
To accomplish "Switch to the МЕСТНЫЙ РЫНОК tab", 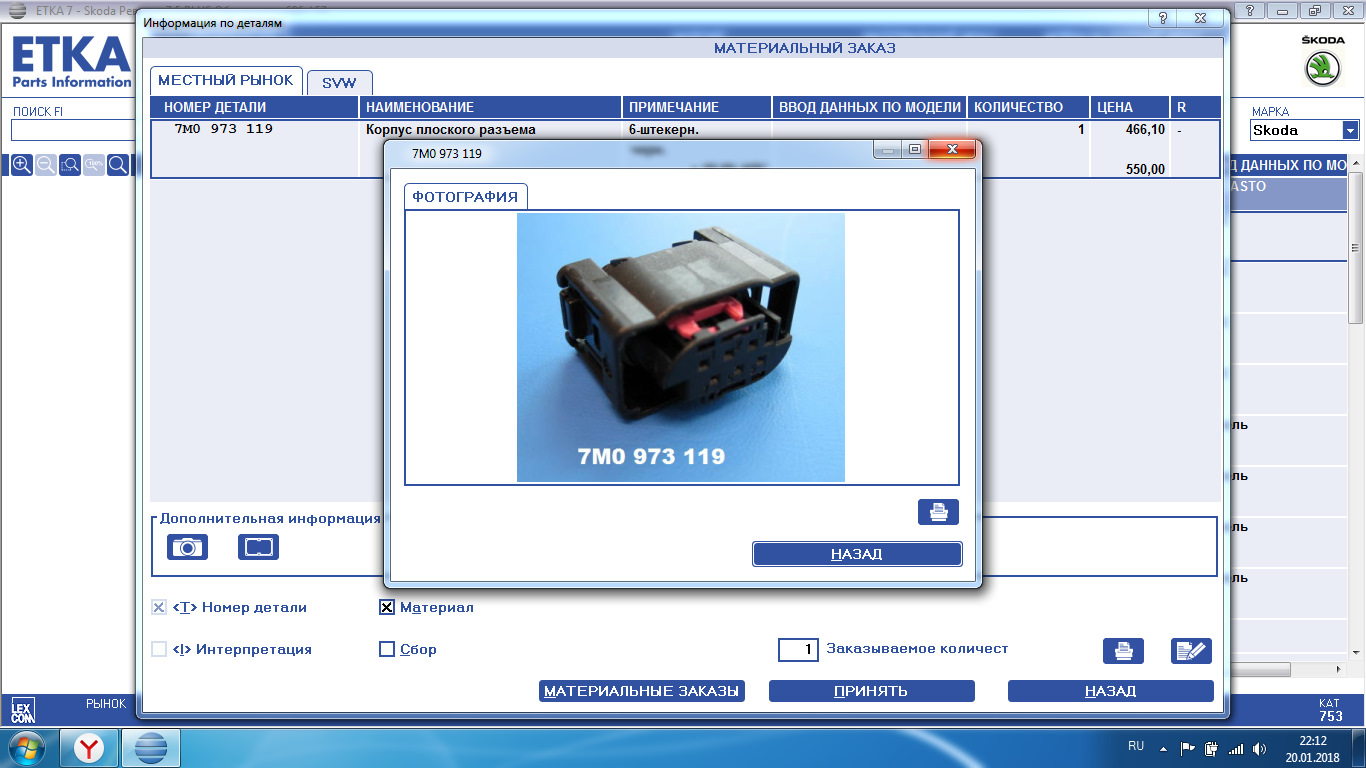I will coord(226,81).
